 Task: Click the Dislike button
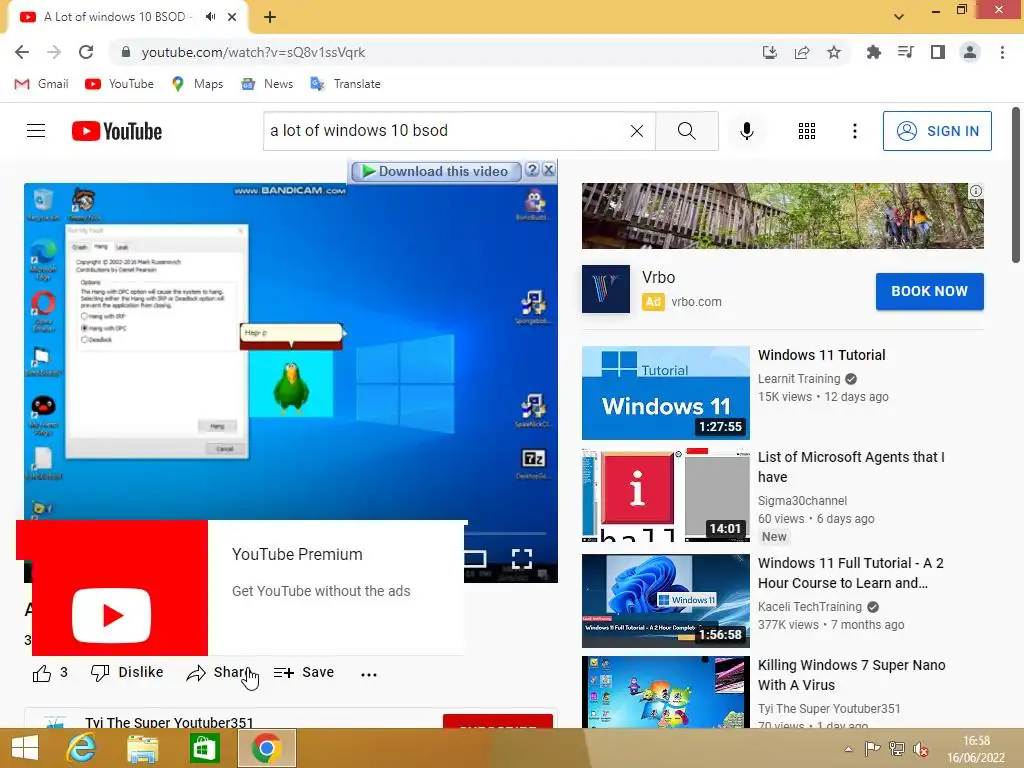tap(127, 673)
